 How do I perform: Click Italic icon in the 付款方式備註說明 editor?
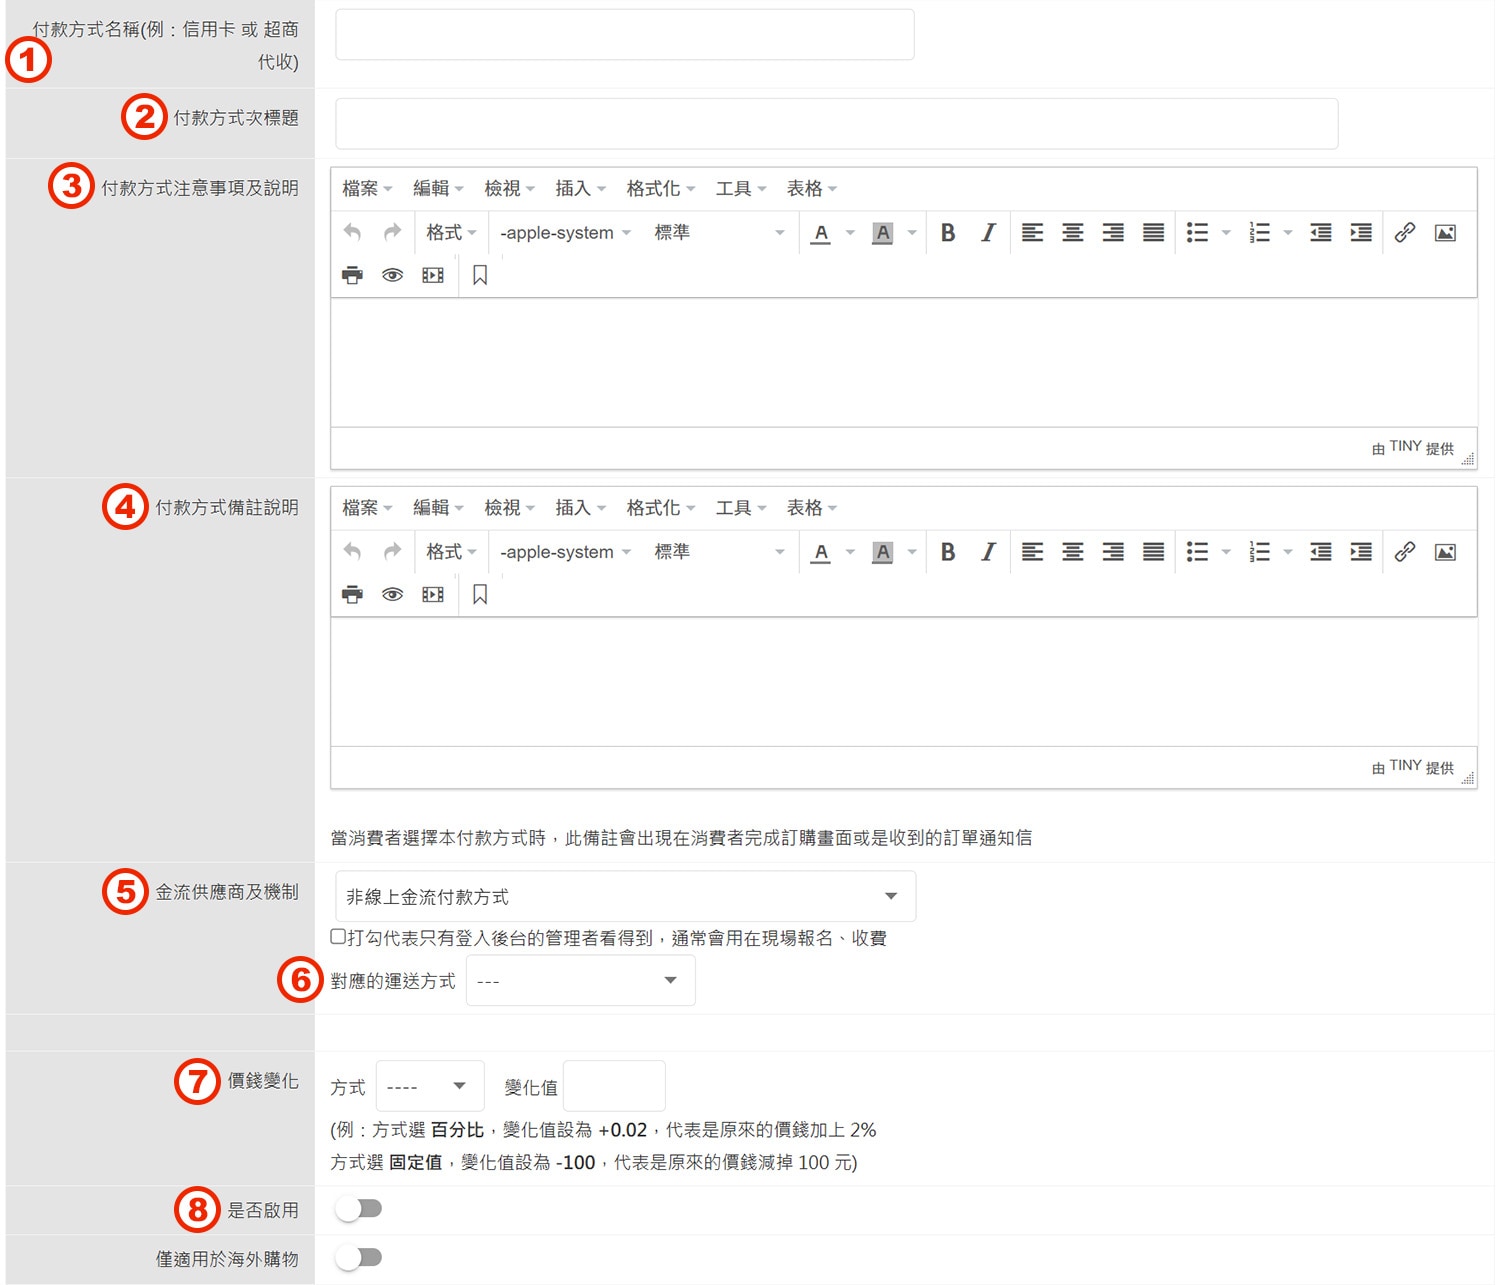point(987,552)
